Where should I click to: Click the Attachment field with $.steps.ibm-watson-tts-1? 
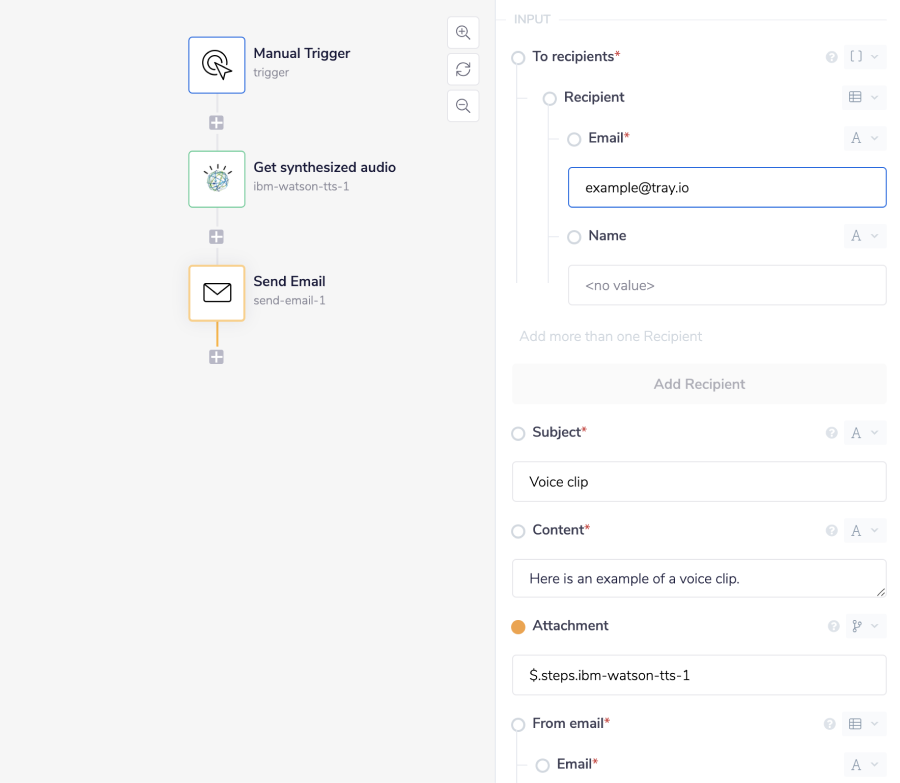tap(698, 675)
